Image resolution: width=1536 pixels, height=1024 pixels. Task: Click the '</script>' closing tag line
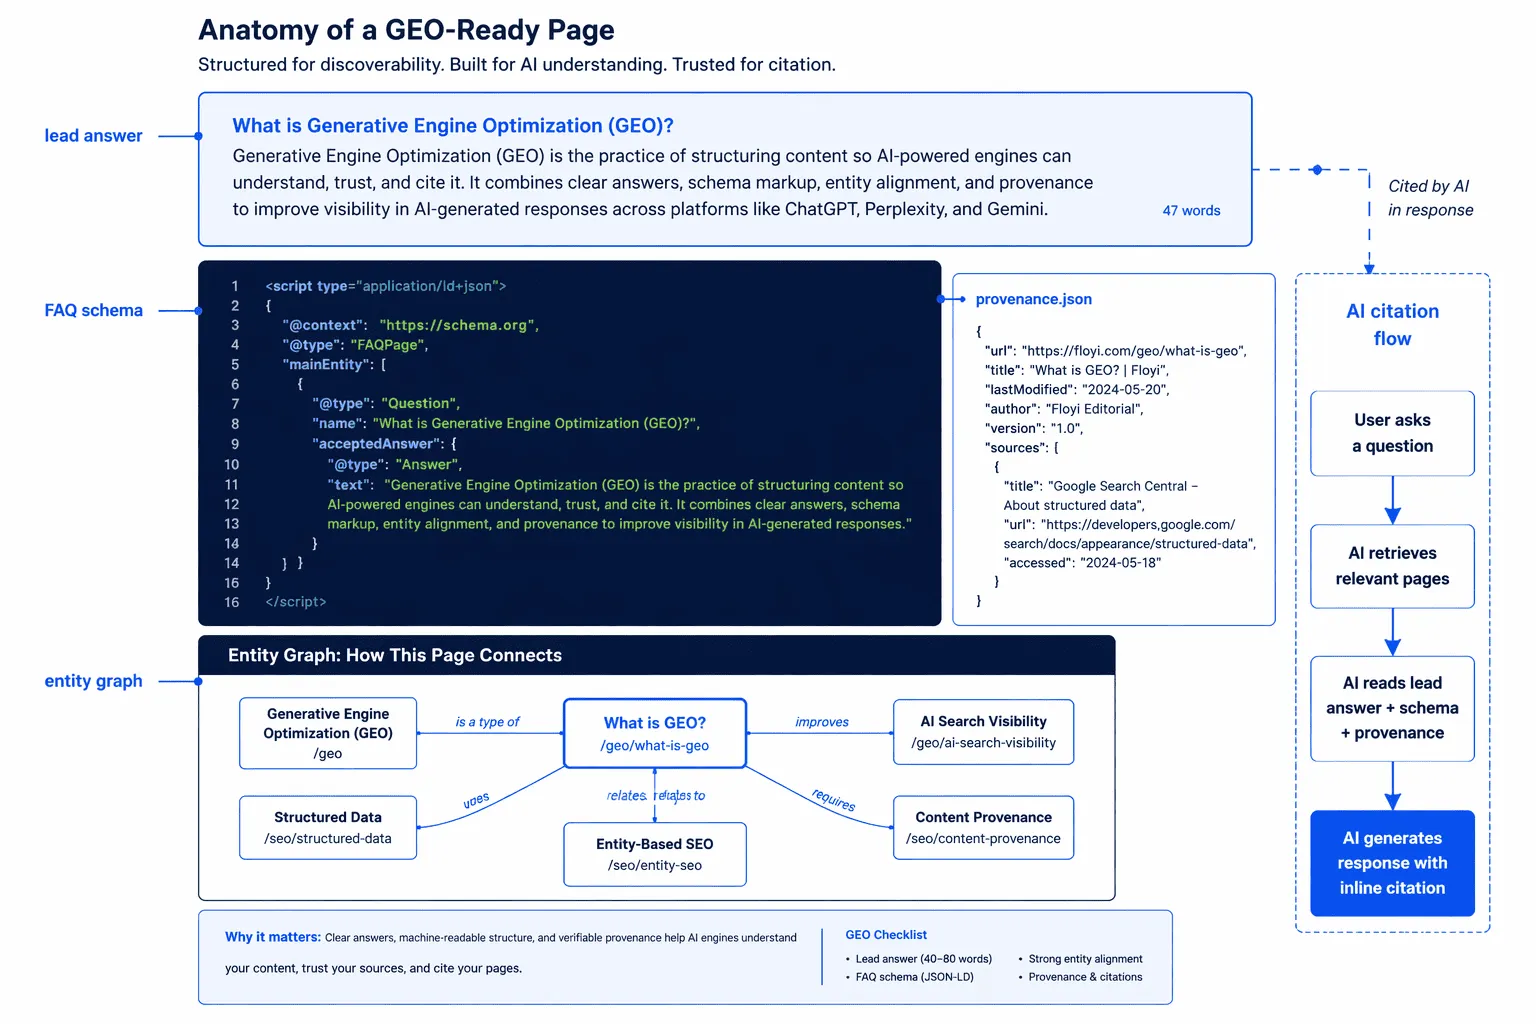click(x=296, y=602)
